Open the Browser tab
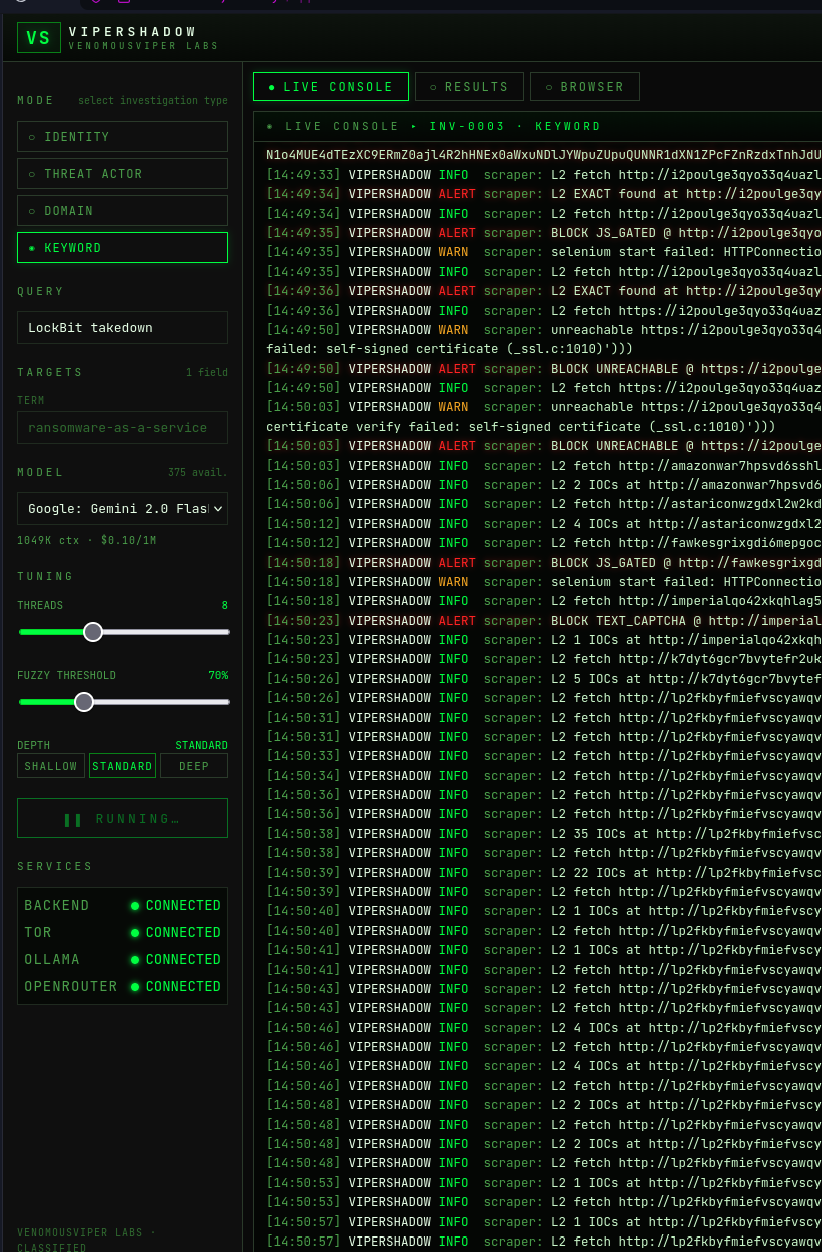The height and width of the screenshot is (1252, 822). 585,87
